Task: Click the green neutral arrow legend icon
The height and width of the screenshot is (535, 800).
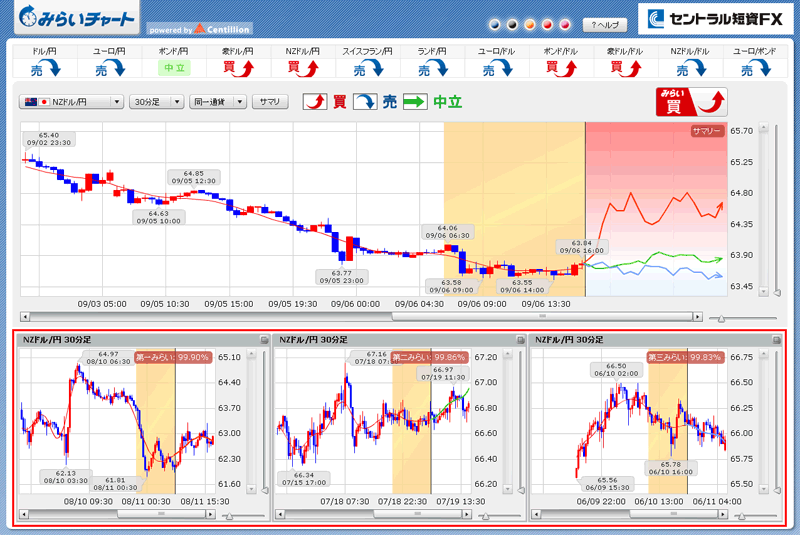Action: pyautogui.click(x=414, y=102)
